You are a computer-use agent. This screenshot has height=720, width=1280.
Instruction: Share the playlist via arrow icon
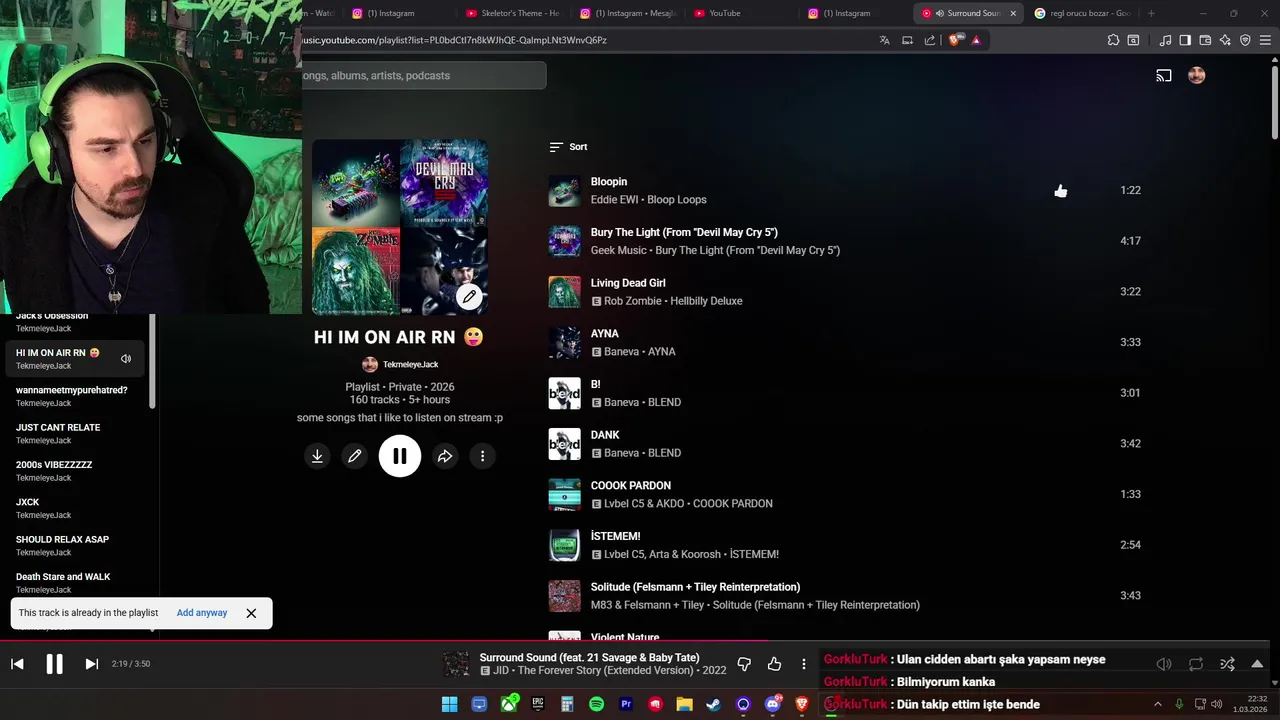tap(445, 456)
